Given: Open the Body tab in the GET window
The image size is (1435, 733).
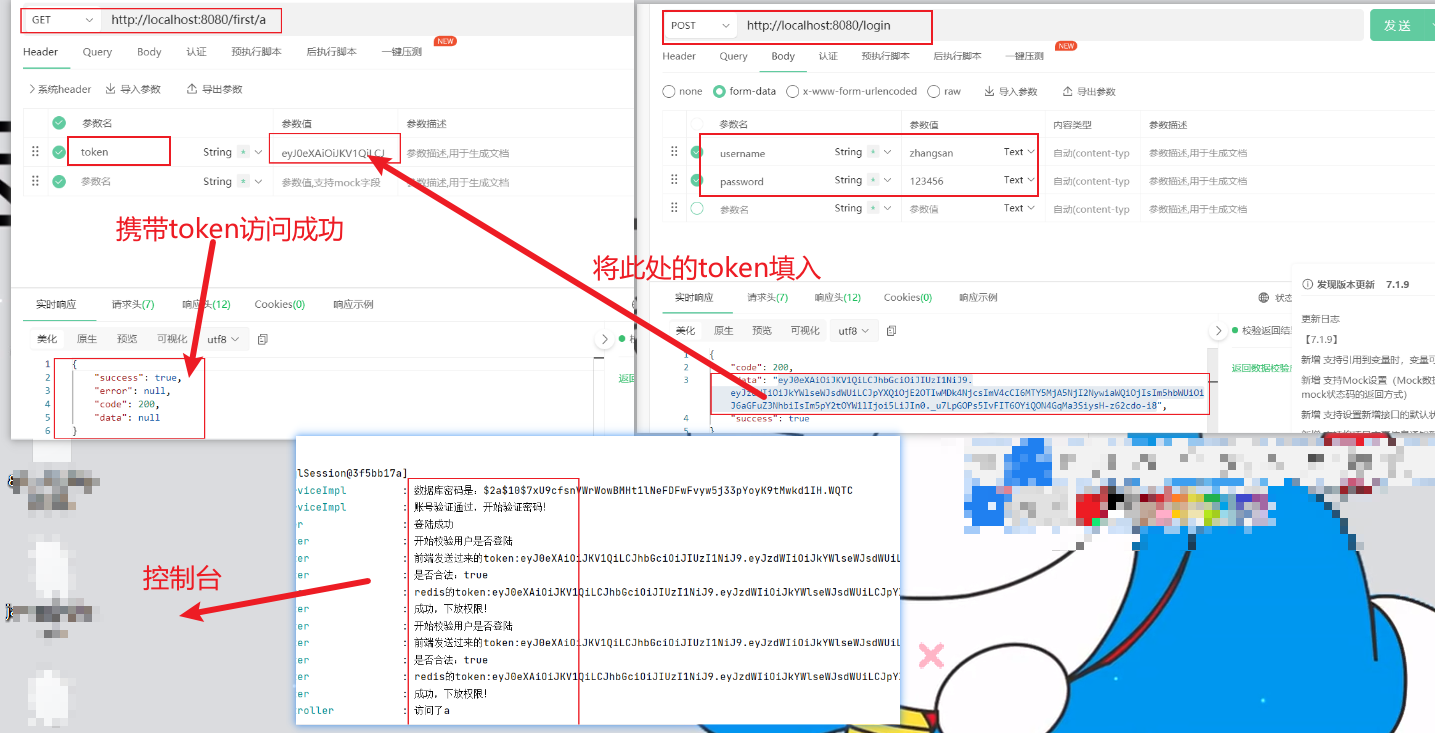Looking at the screenshot, I should (149, 52).
